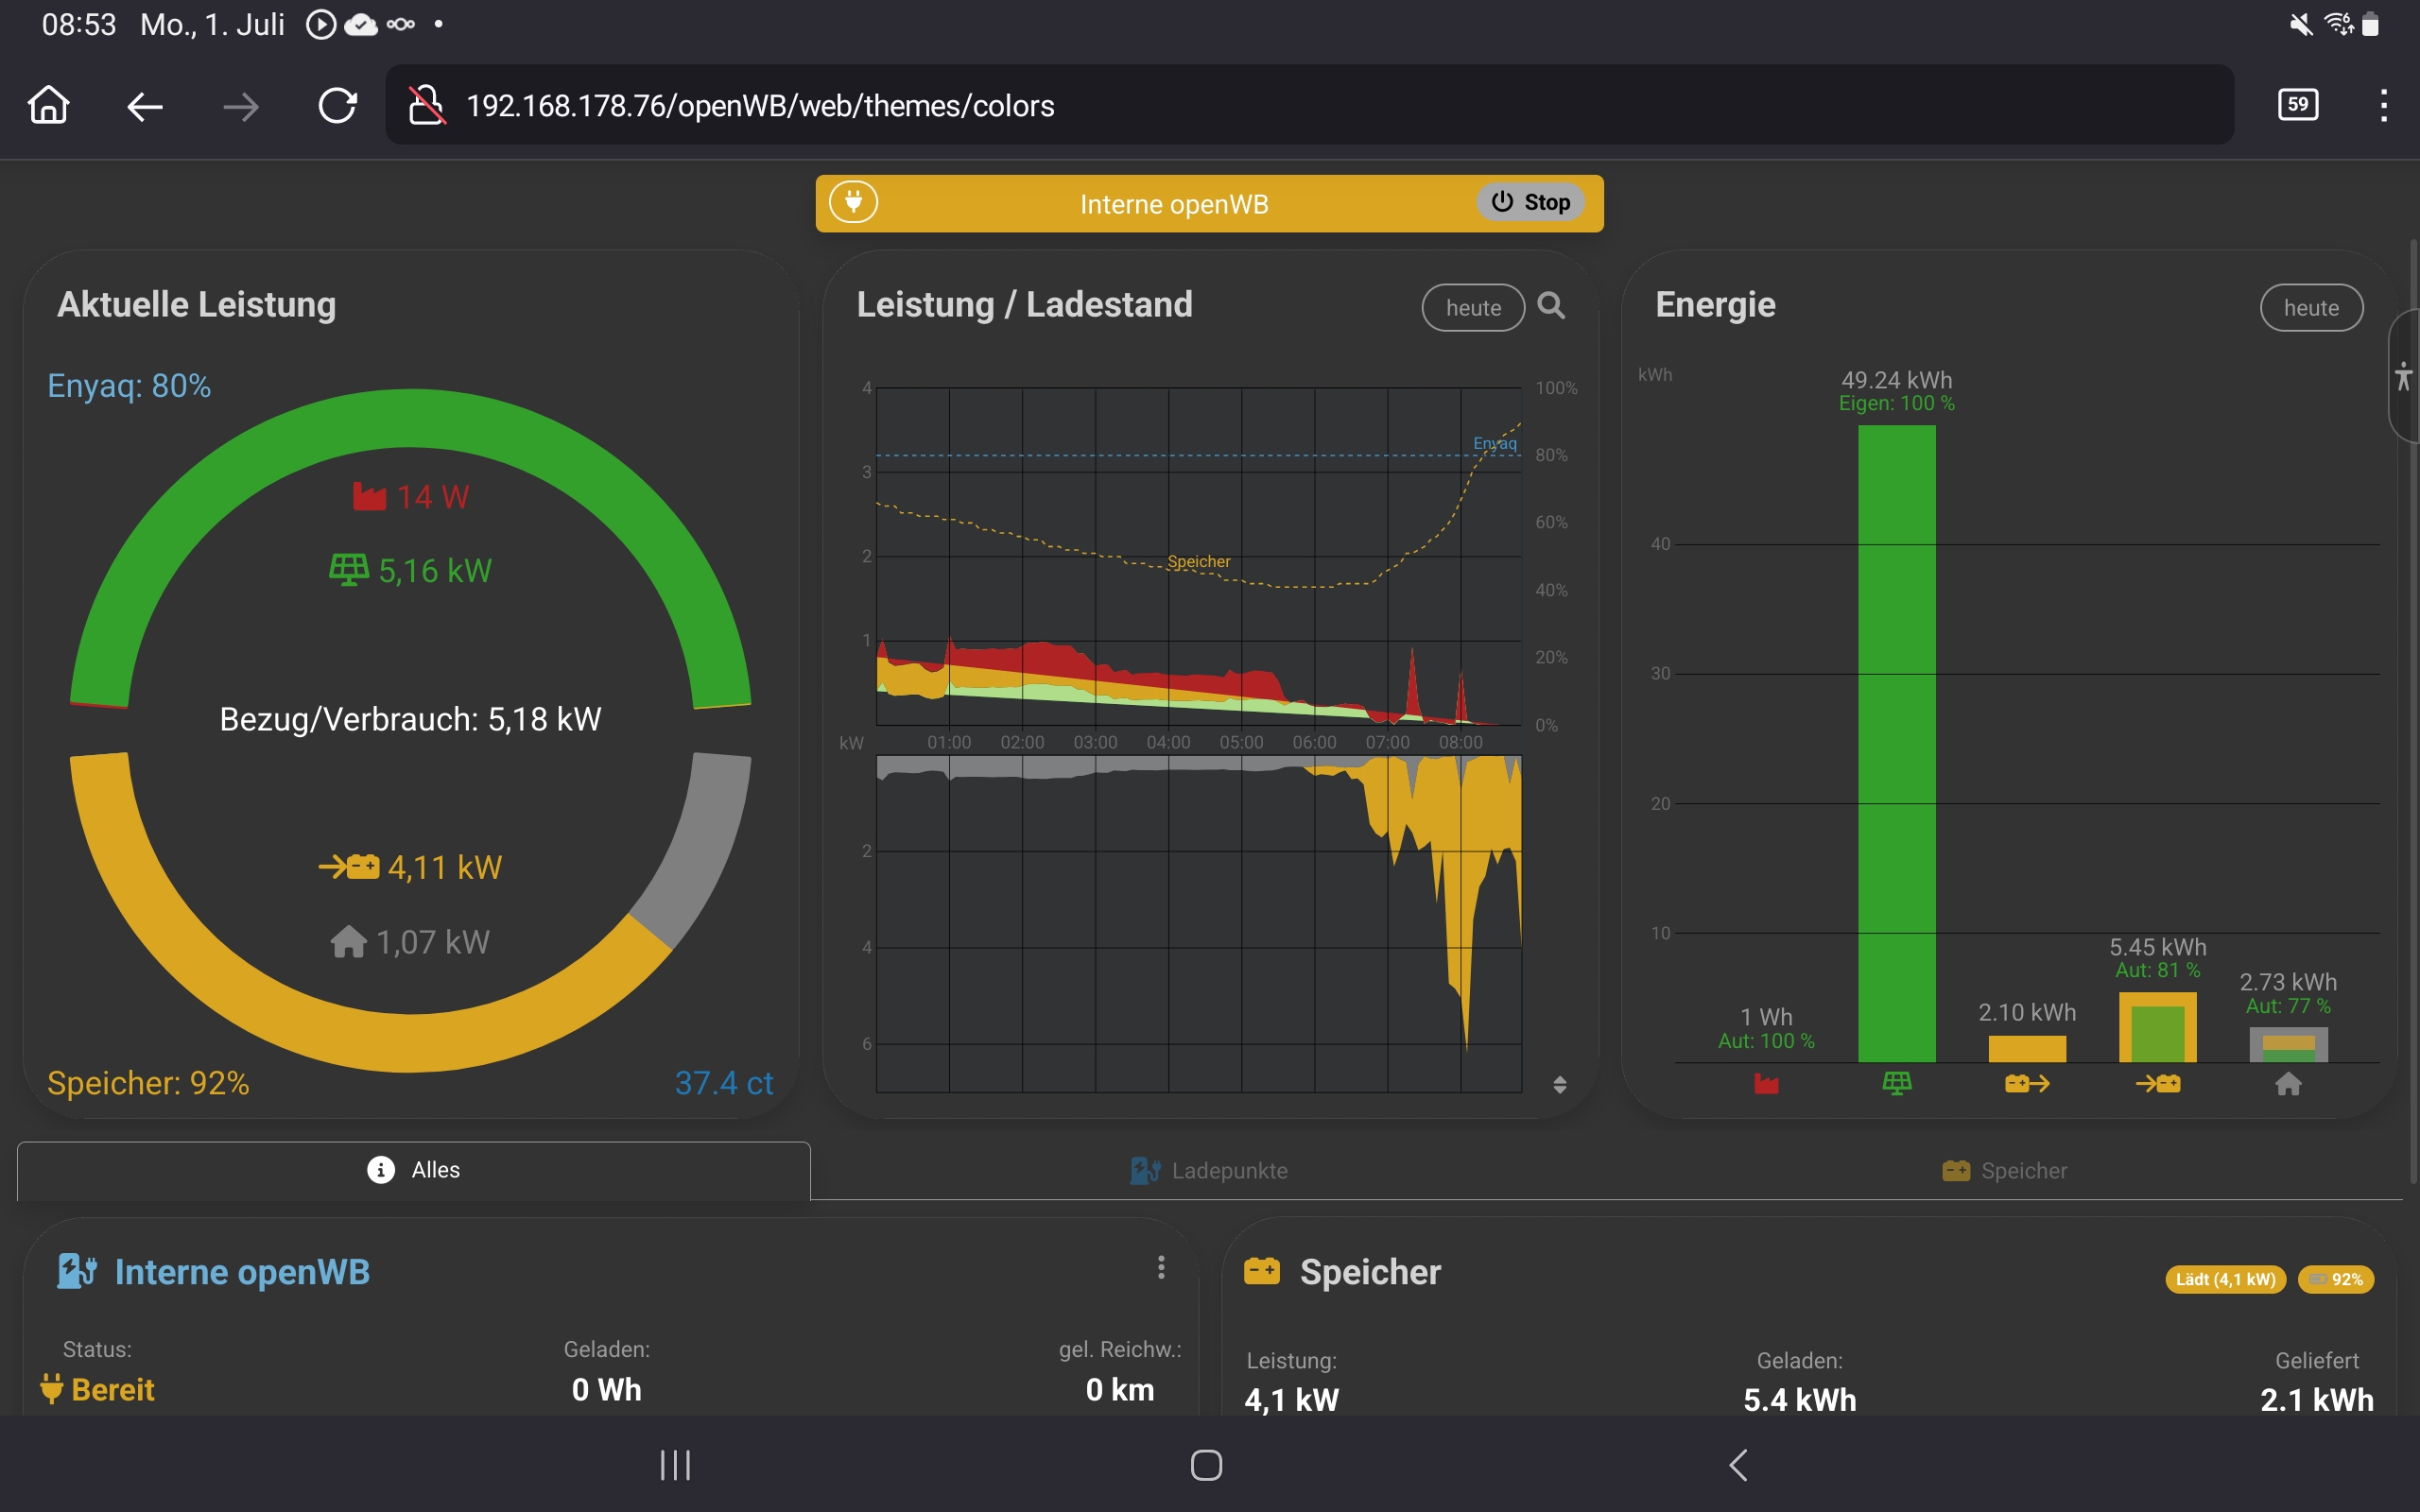2420x1512 pixels.
Task: Click the Lädt (4,1 kW) status badge
Action: point(2224,1280)
